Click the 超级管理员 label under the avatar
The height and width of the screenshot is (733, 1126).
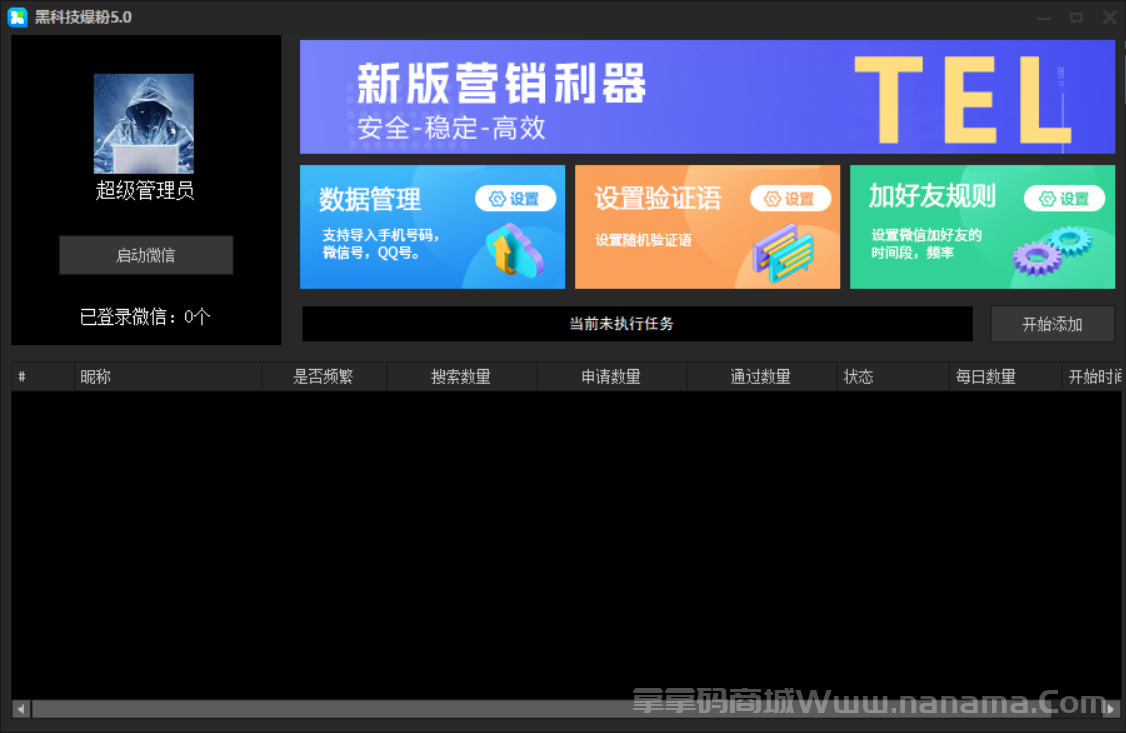(144, 191)
